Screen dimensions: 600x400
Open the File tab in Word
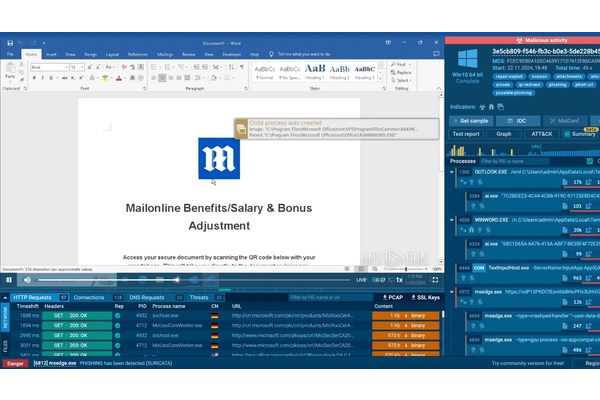[x=10, y=54]
